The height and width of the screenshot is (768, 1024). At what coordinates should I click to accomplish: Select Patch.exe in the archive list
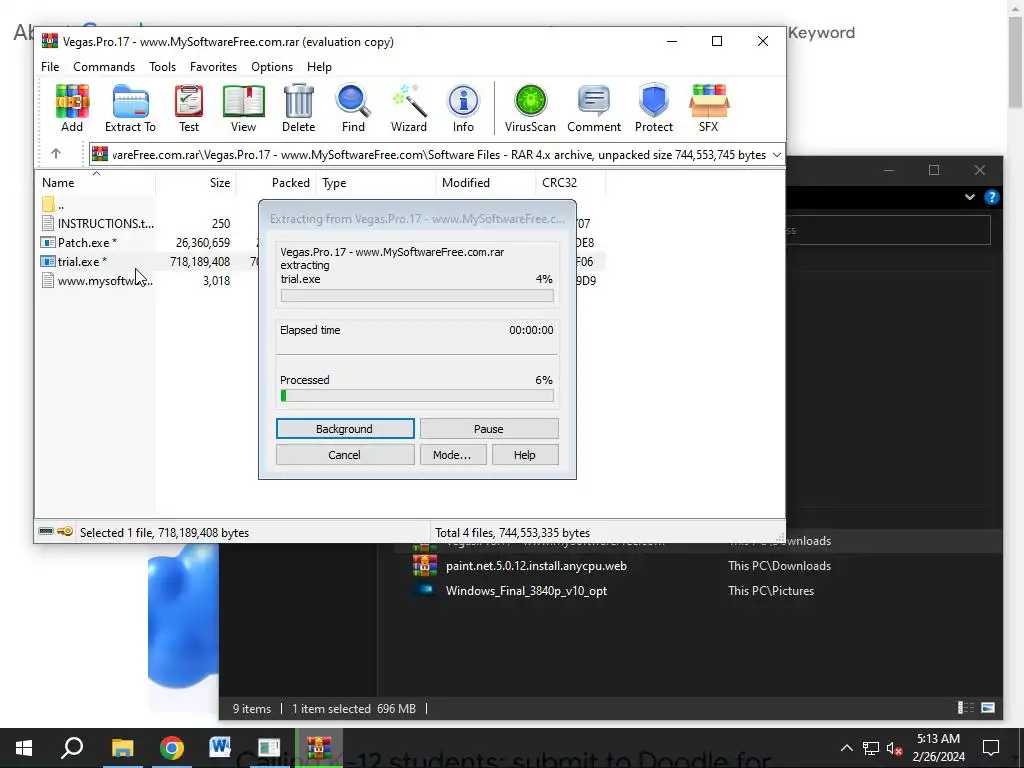click(96, 242)
